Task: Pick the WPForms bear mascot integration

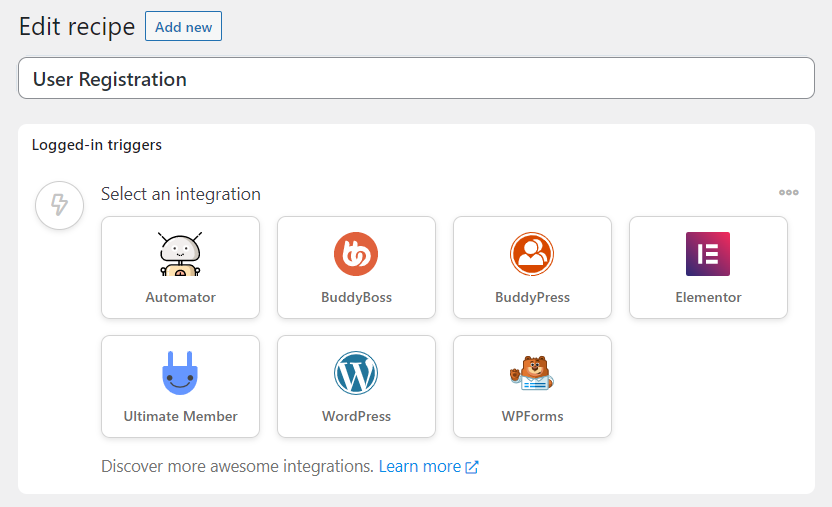Action: point(532,373)
